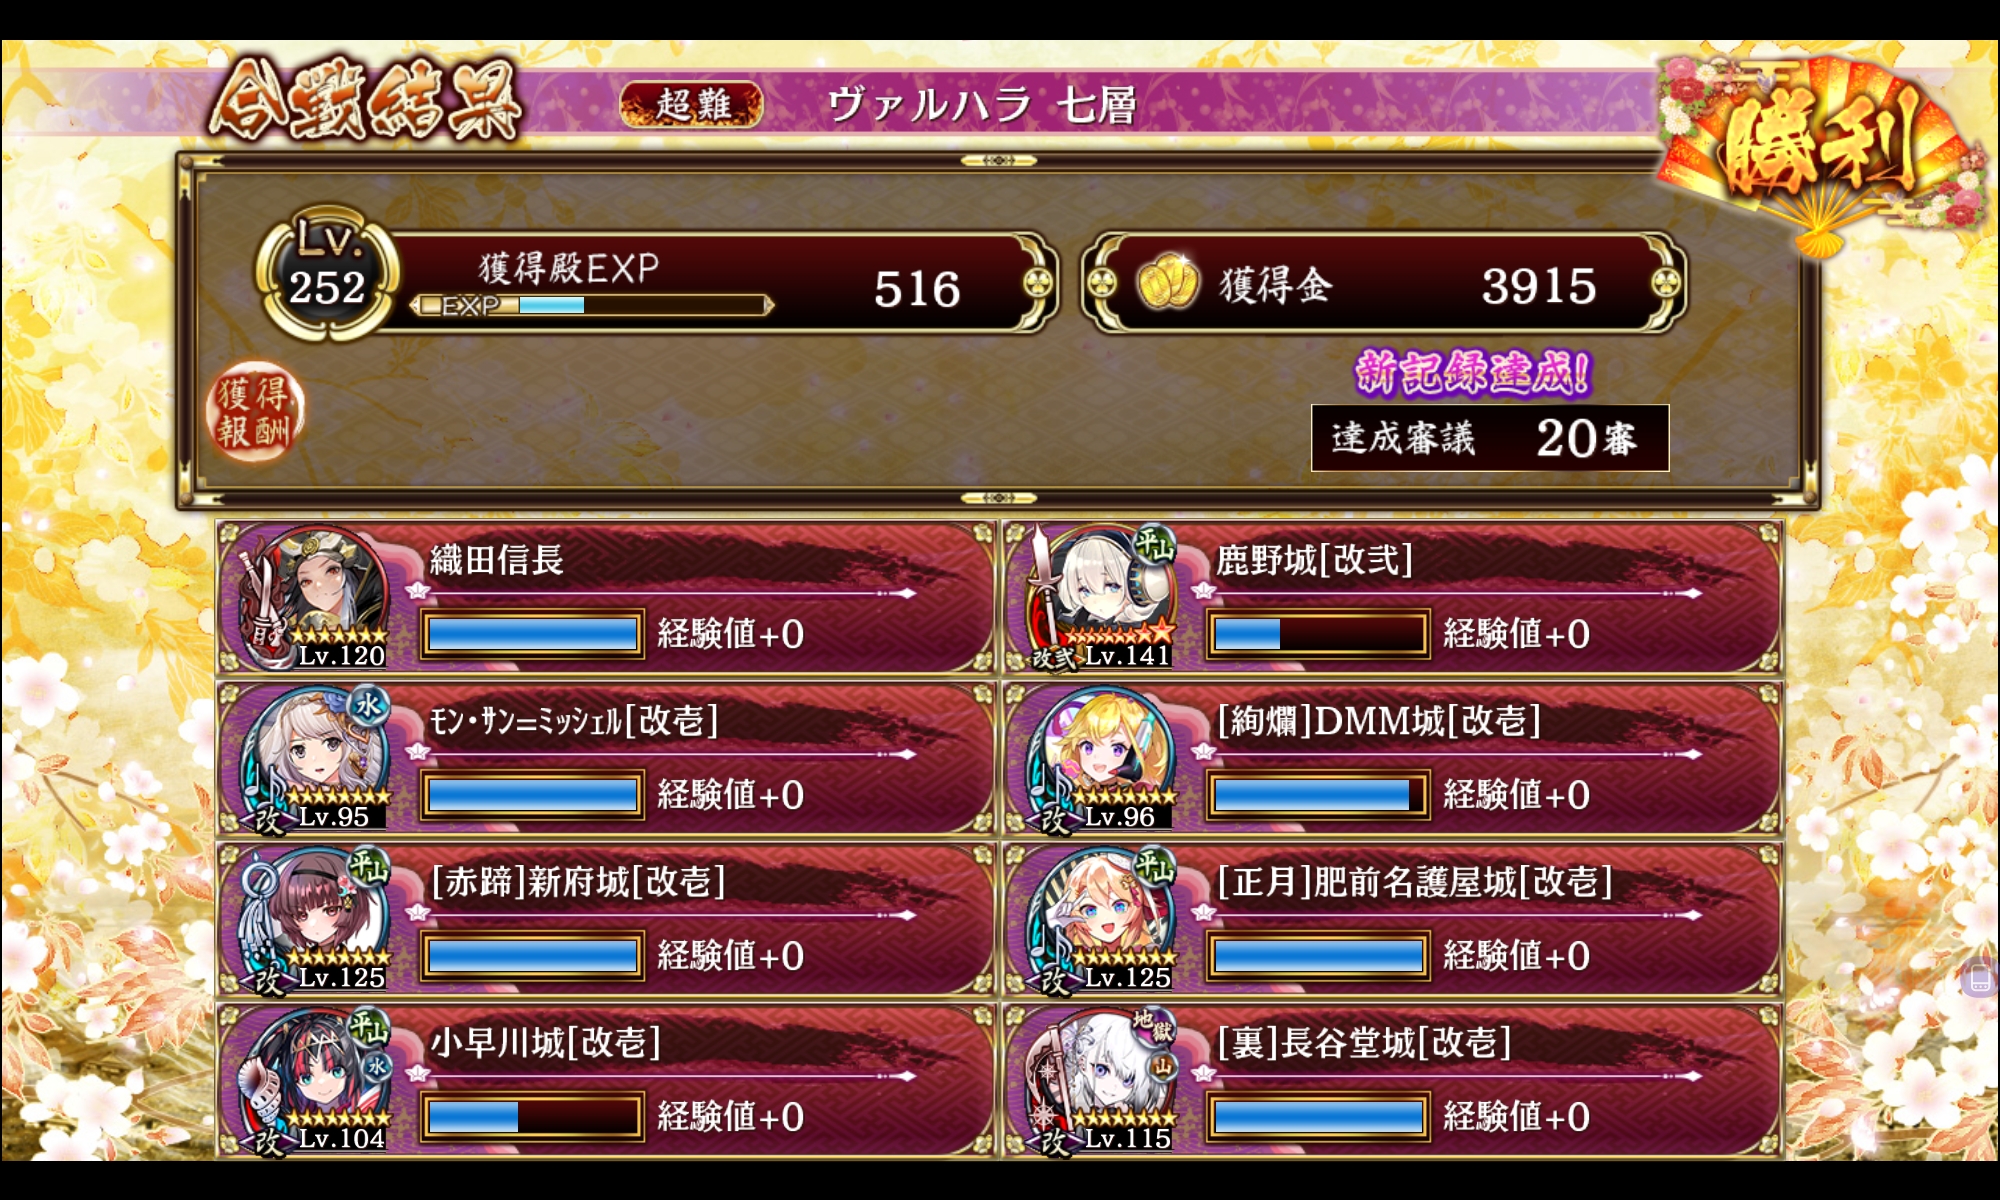Image resolution: width=2000 pixels, height=1200 pixels.
Task: Tap the [裏]長谷堂城[改壱] portrait icon
Action: [x=1099, y=1080]
